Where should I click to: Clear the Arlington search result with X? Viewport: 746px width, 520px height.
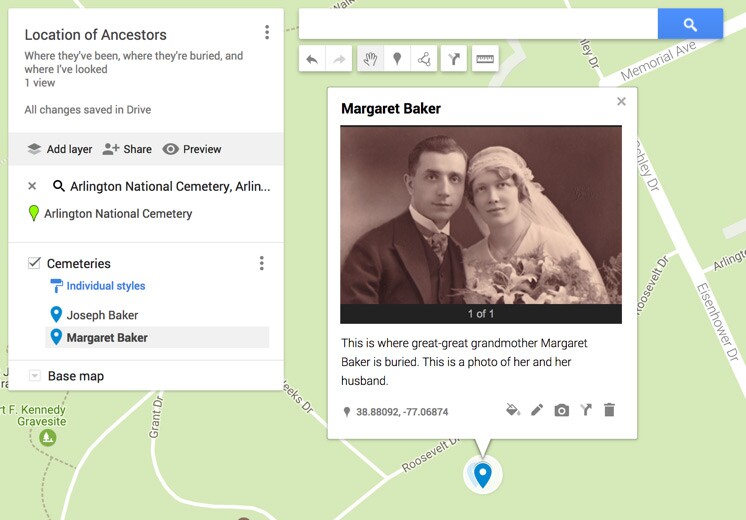[x=32, y=186]
